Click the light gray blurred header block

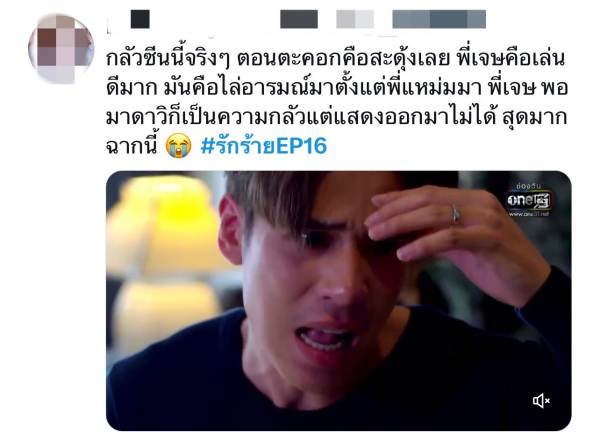click(x=355, y=19)
